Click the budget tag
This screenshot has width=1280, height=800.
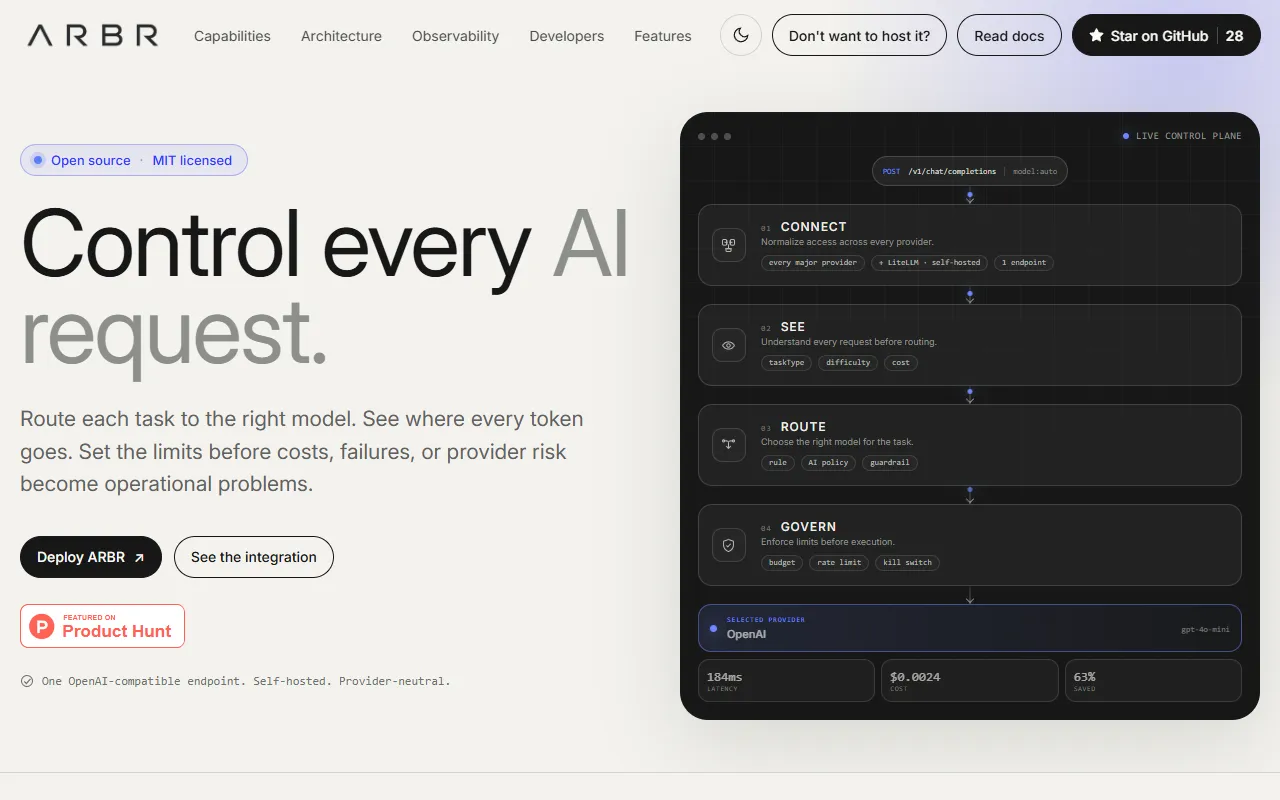coord(782,563)
